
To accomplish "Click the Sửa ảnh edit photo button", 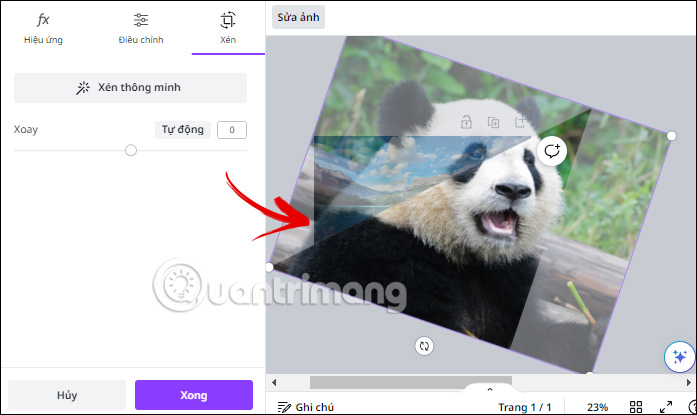I will [x=298, y=17].
